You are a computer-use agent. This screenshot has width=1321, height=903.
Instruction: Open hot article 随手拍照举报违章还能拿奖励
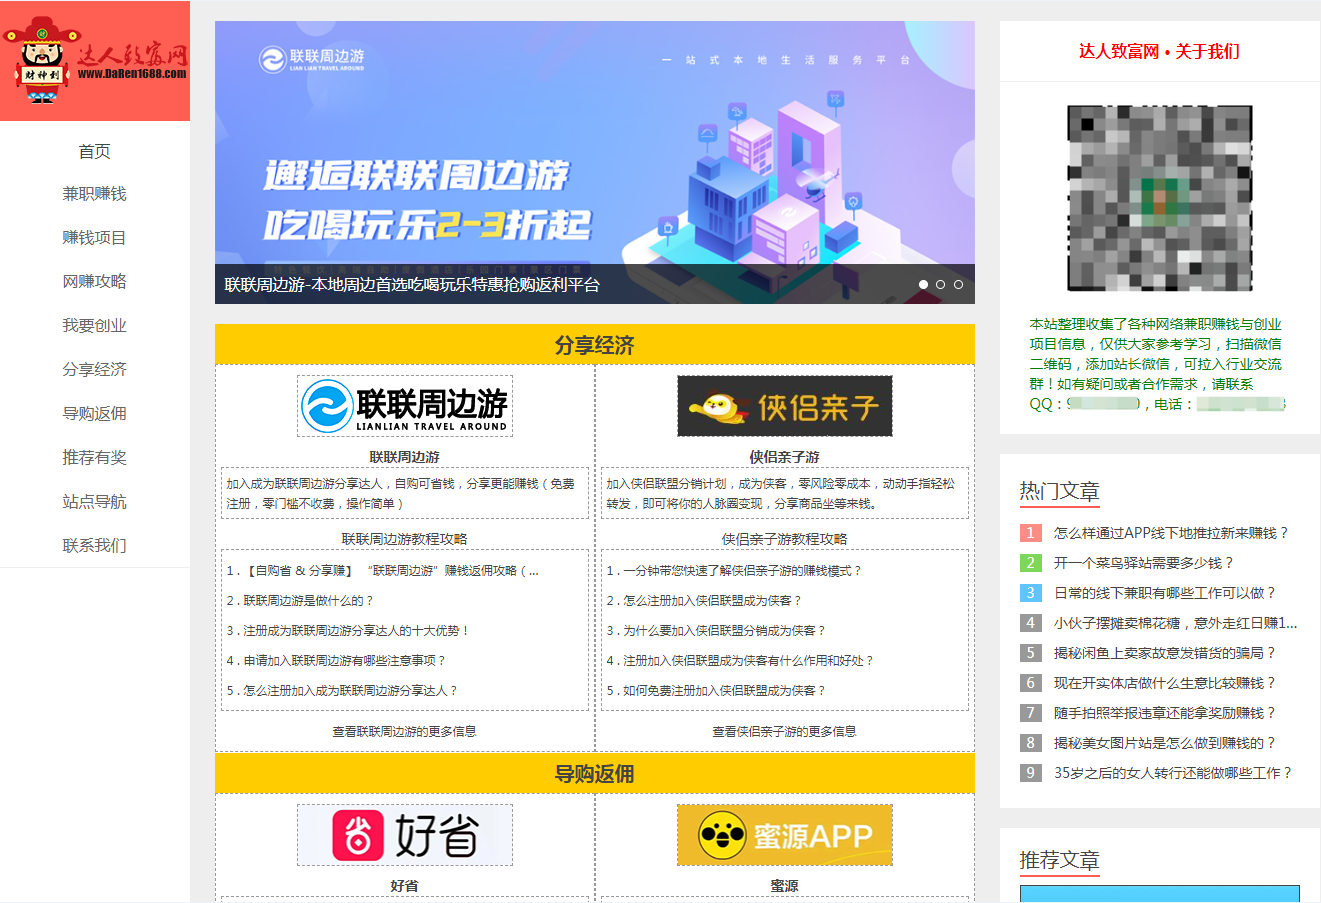(1165, 713)
